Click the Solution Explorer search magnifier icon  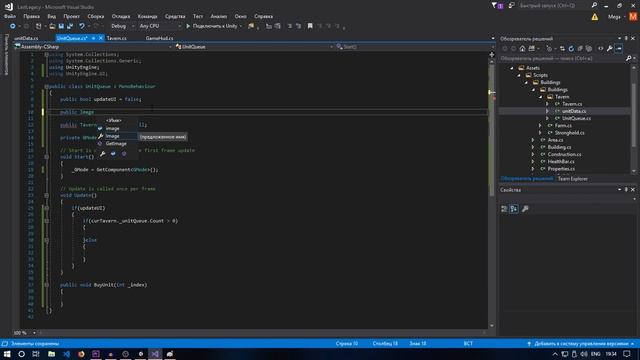pyautogui.click(x=628, y=58)
